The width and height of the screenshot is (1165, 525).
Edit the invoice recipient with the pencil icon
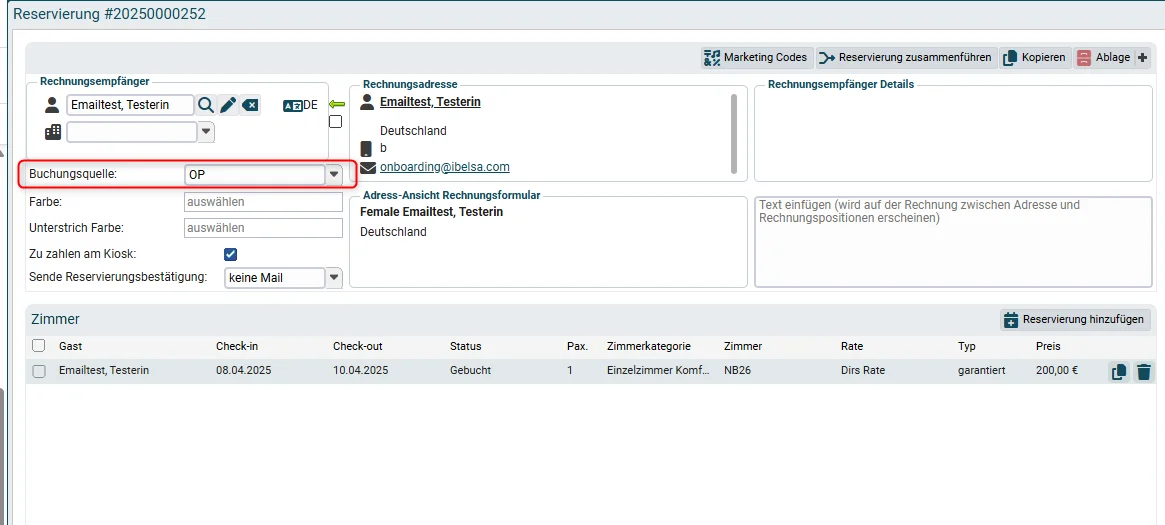point(228,105)
